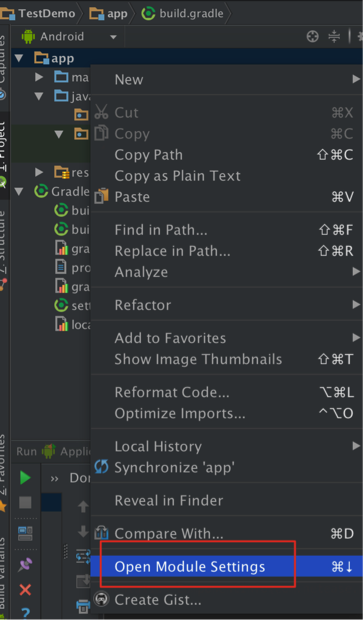Click the Collapse All icon in Project header
The width and height of the screenshot is (363, 620).
pos(334,37)
